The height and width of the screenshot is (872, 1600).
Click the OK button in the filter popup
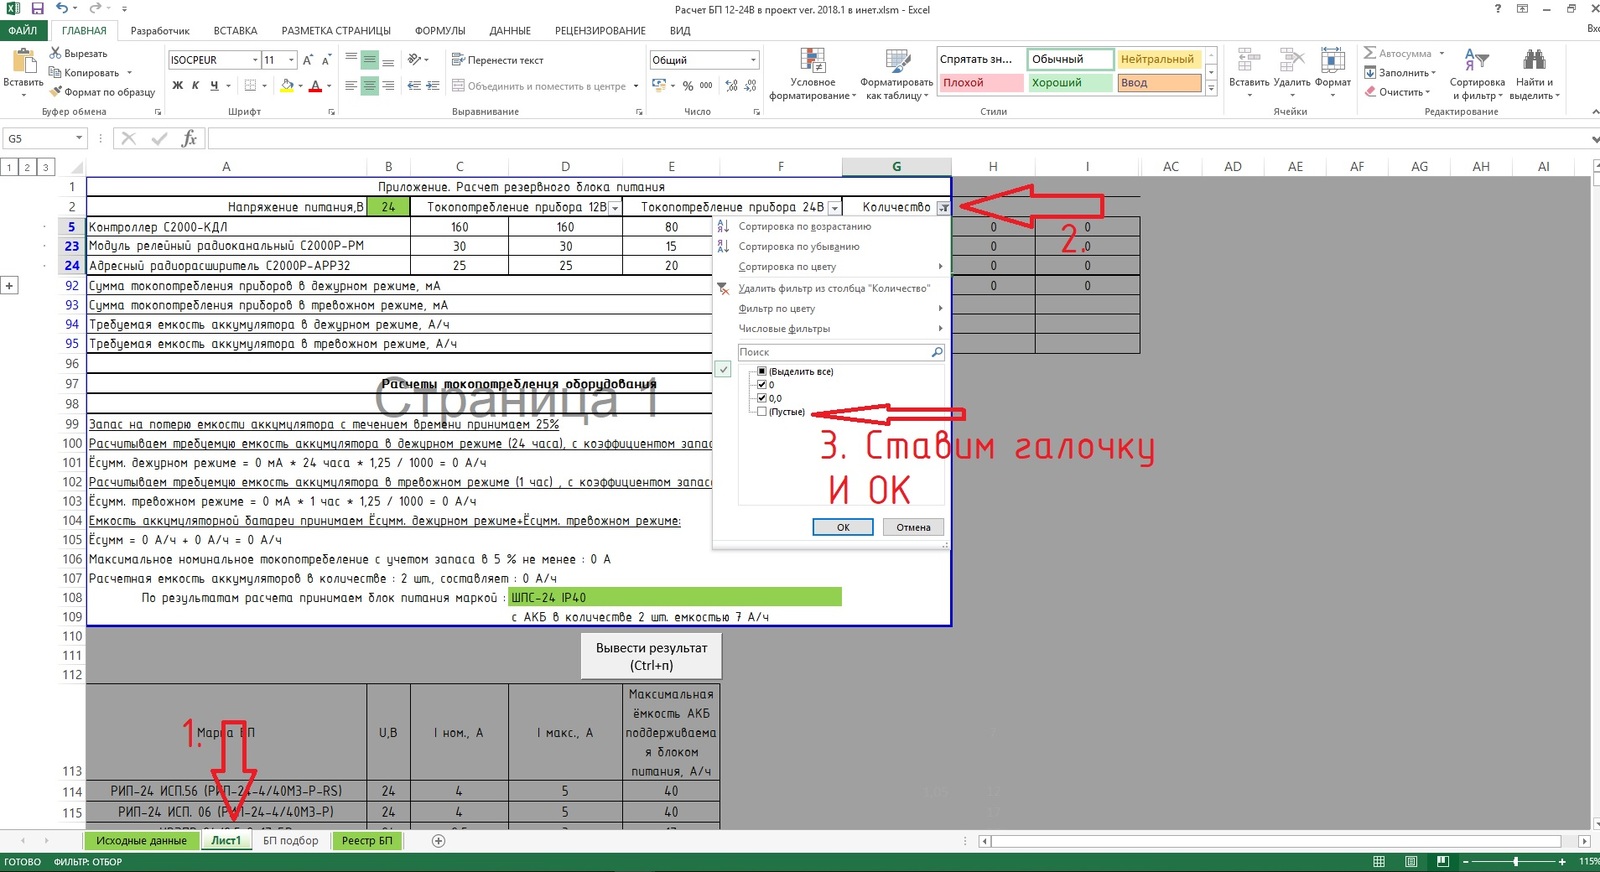click(843, 527)
